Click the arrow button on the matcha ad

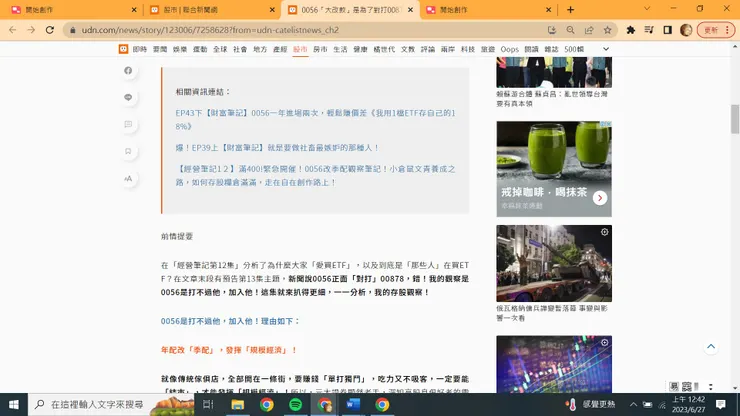(600, 198)
